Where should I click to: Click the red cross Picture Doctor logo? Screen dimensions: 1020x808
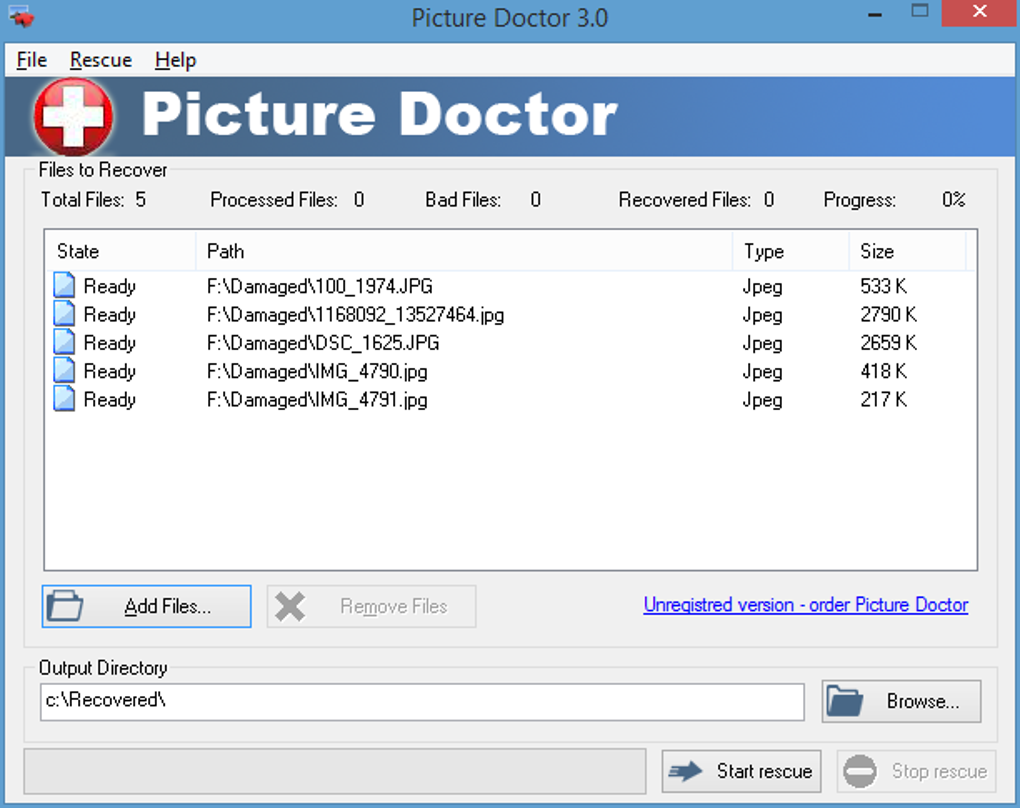click(73, 117)
